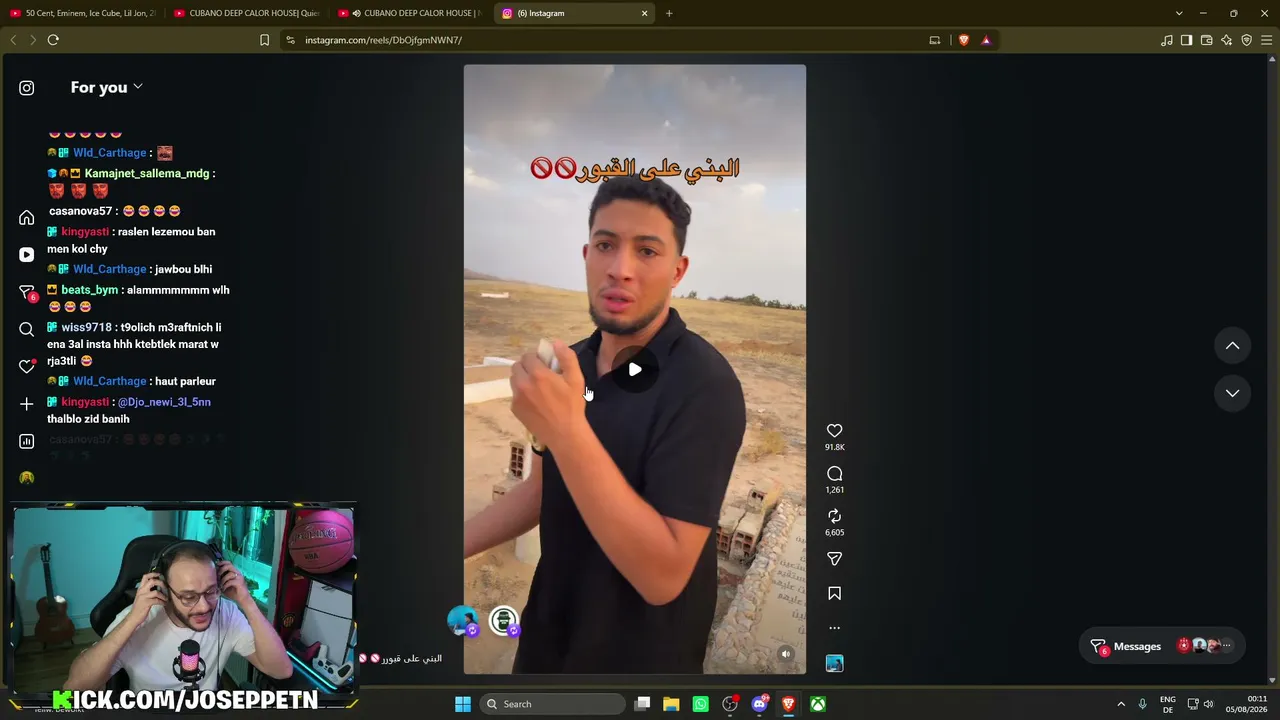Open the profile avatar in the sidebar
The width and height of the screenshot is (1280, 720).
(x=27, y=478)
